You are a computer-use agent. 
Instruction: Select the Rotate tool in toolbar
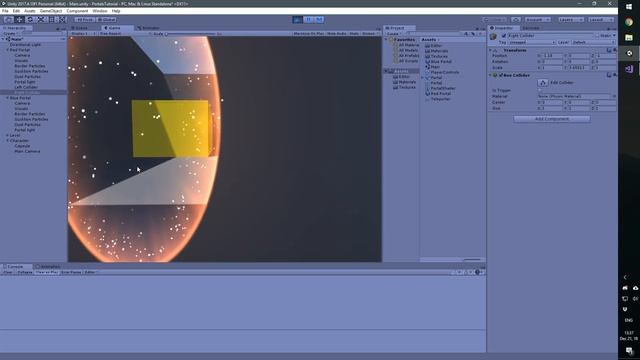[x=30, y=20]
